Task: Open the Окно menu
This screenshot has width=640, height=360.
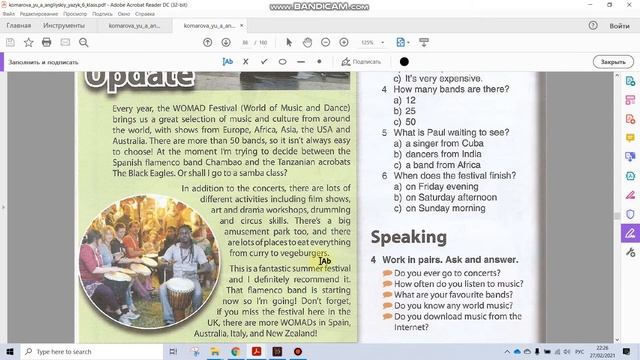Action: tap(124, 14)
